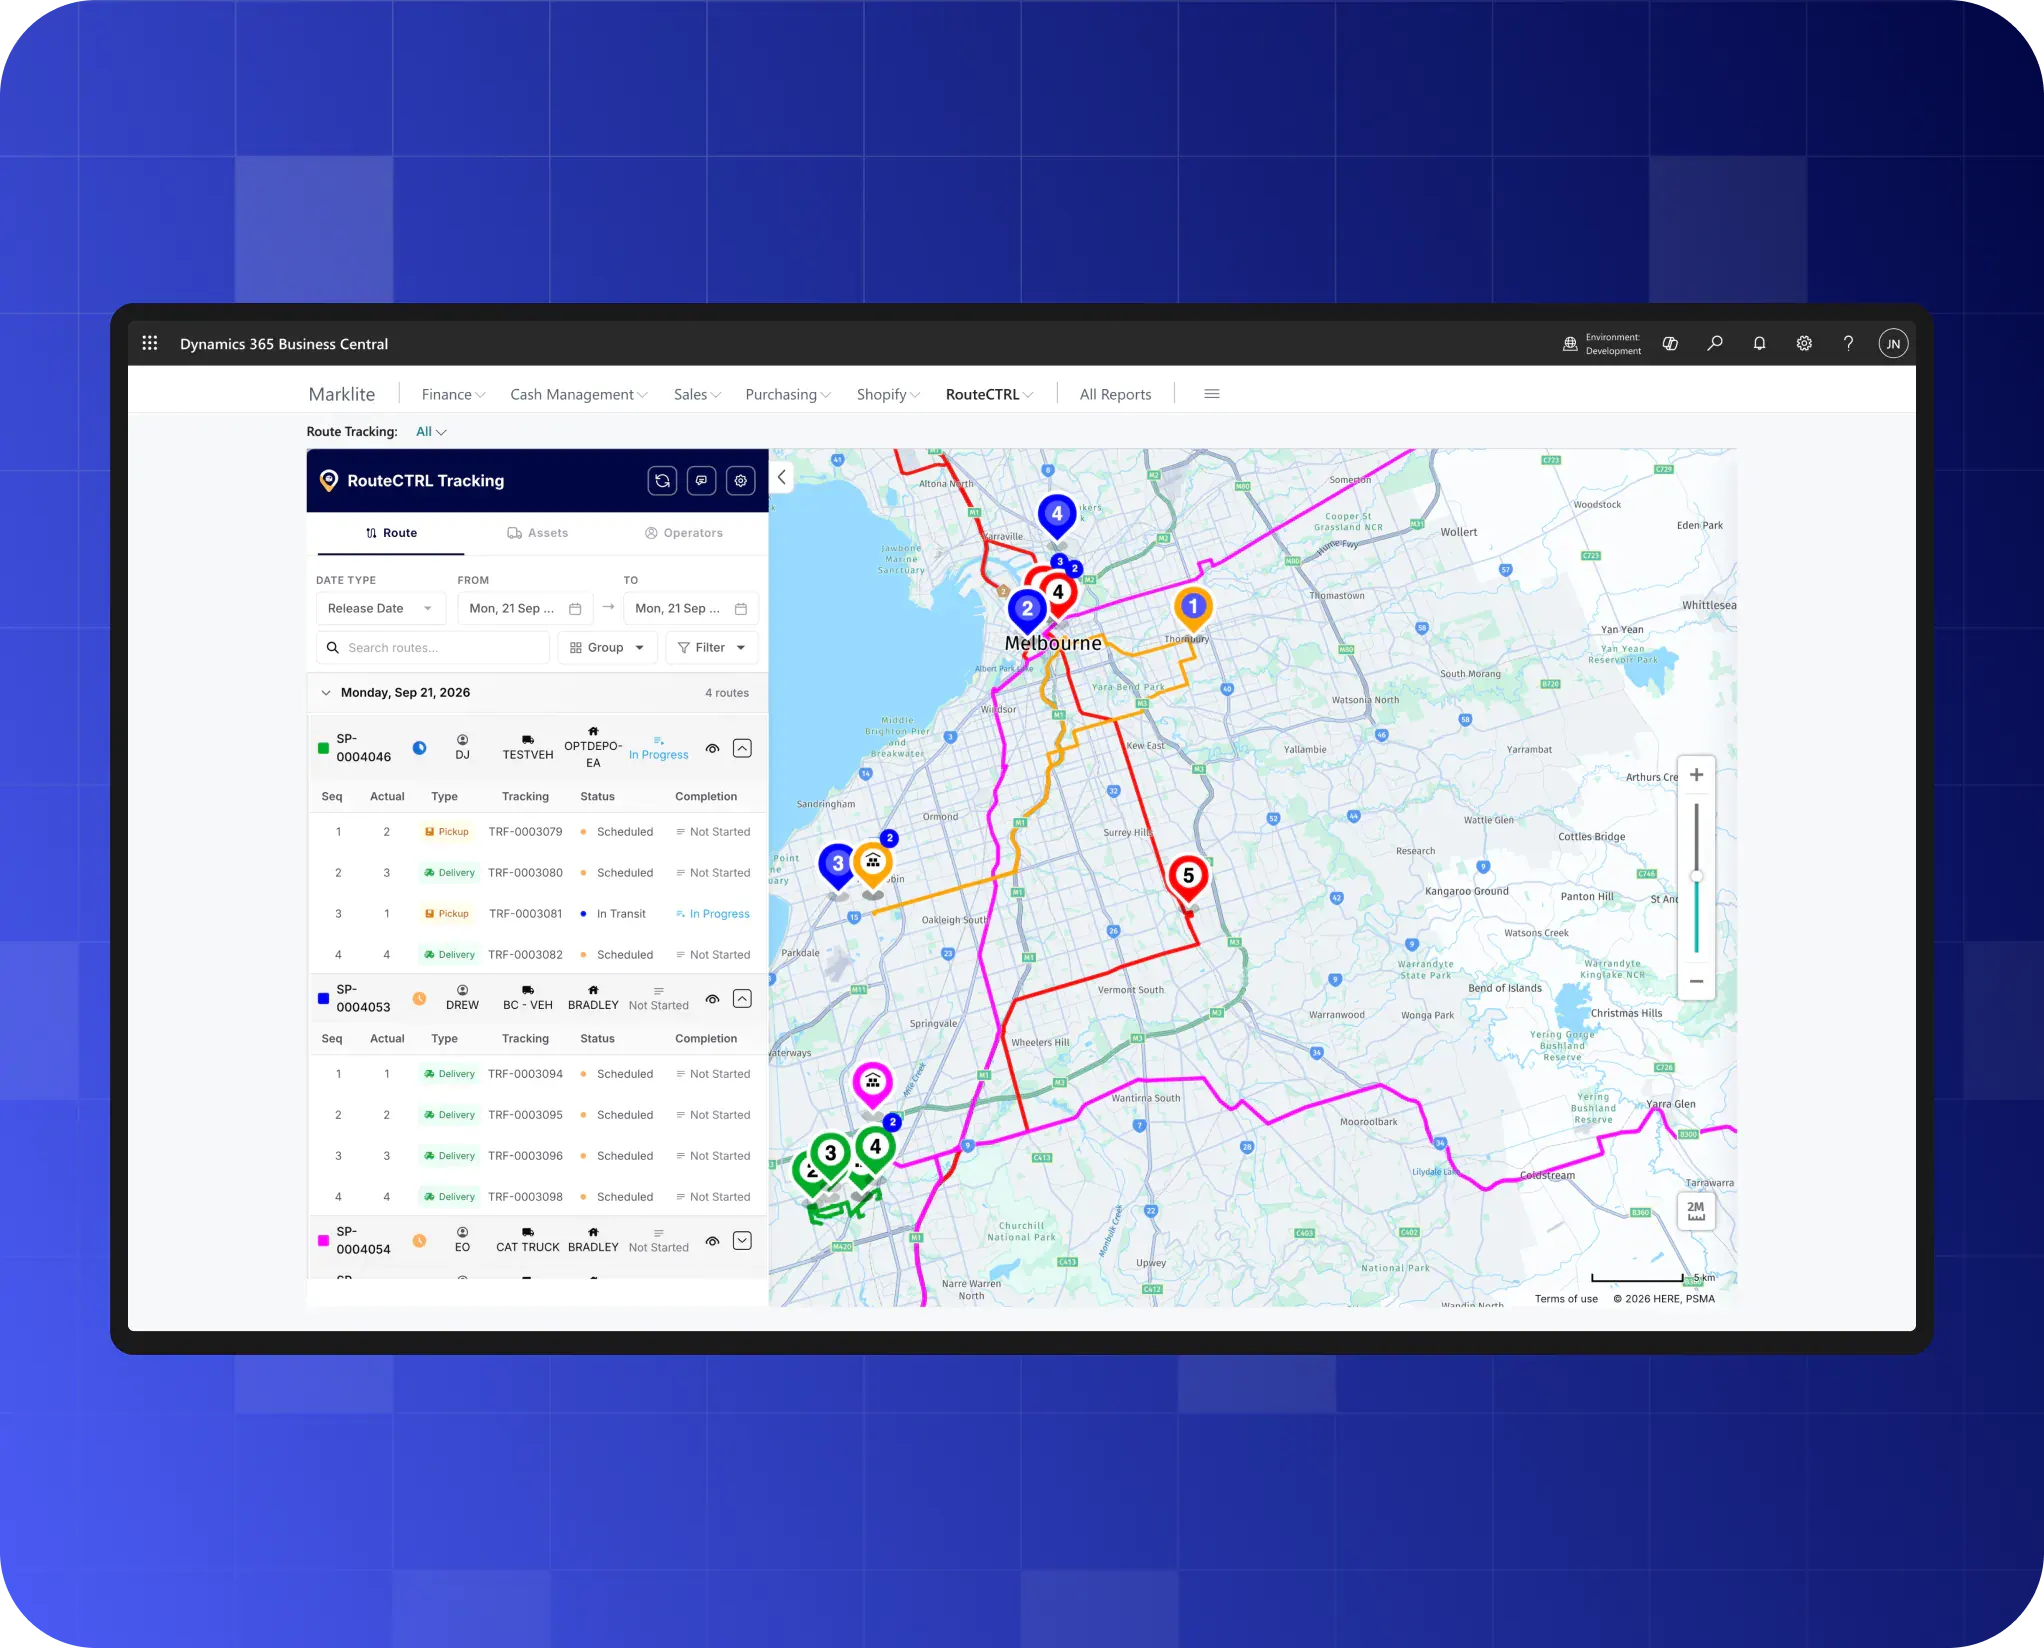Open the search magnifier in top bar
2044x1648 pixels.
[x=1714, y=343]
